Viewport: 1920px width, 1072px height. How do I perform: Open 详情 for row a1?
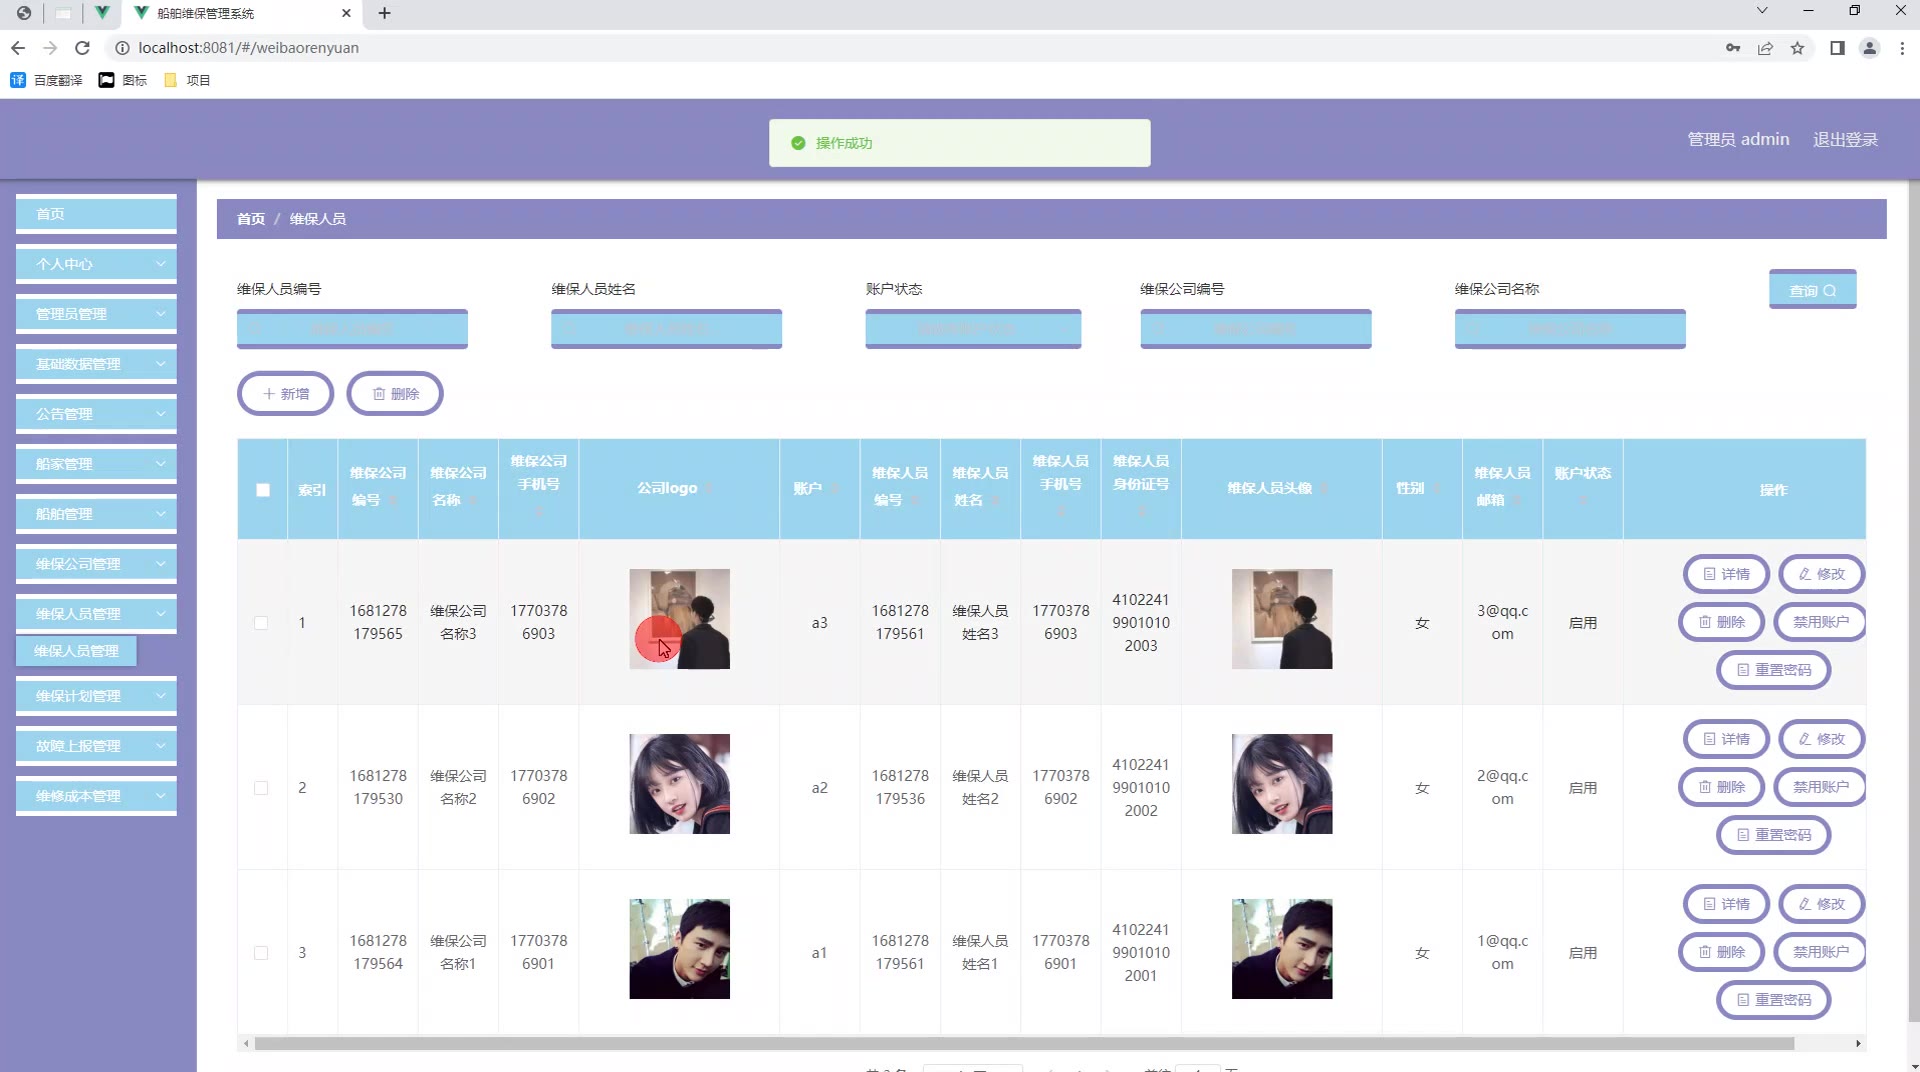click(x=1726, y=904)
